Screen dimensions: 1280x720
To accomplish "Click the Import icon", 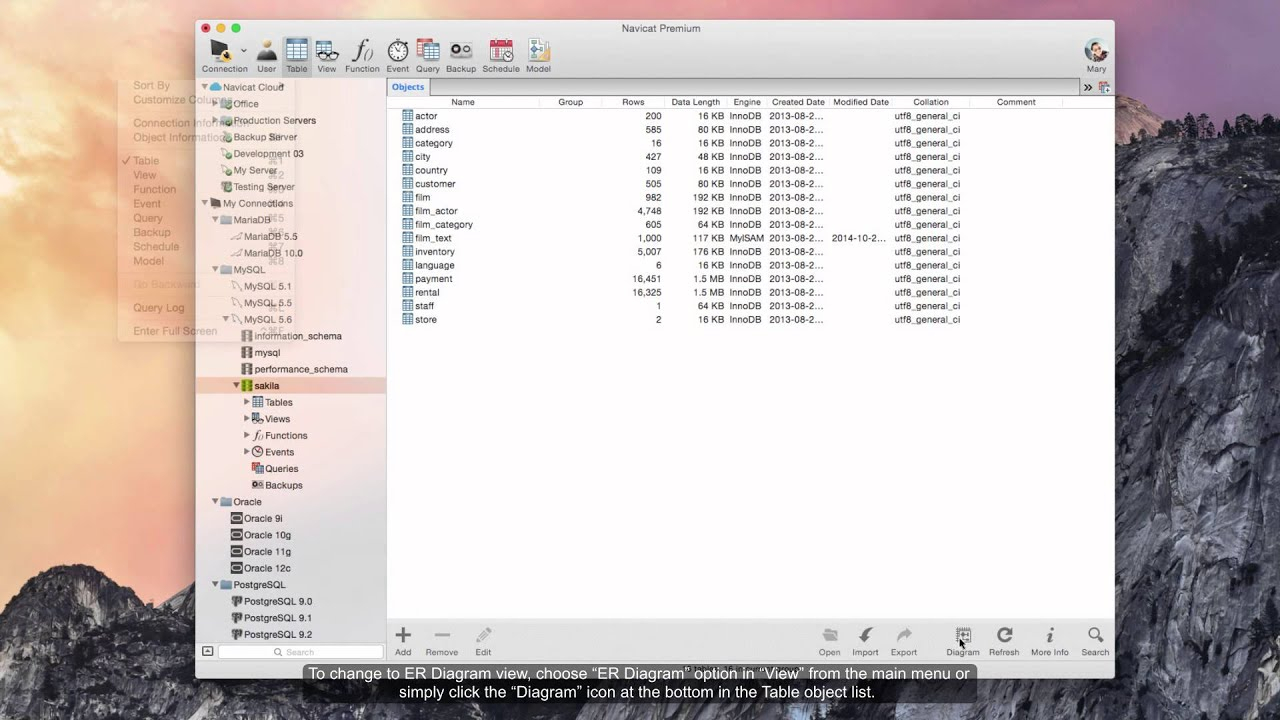I will click(x=865, y=635).
